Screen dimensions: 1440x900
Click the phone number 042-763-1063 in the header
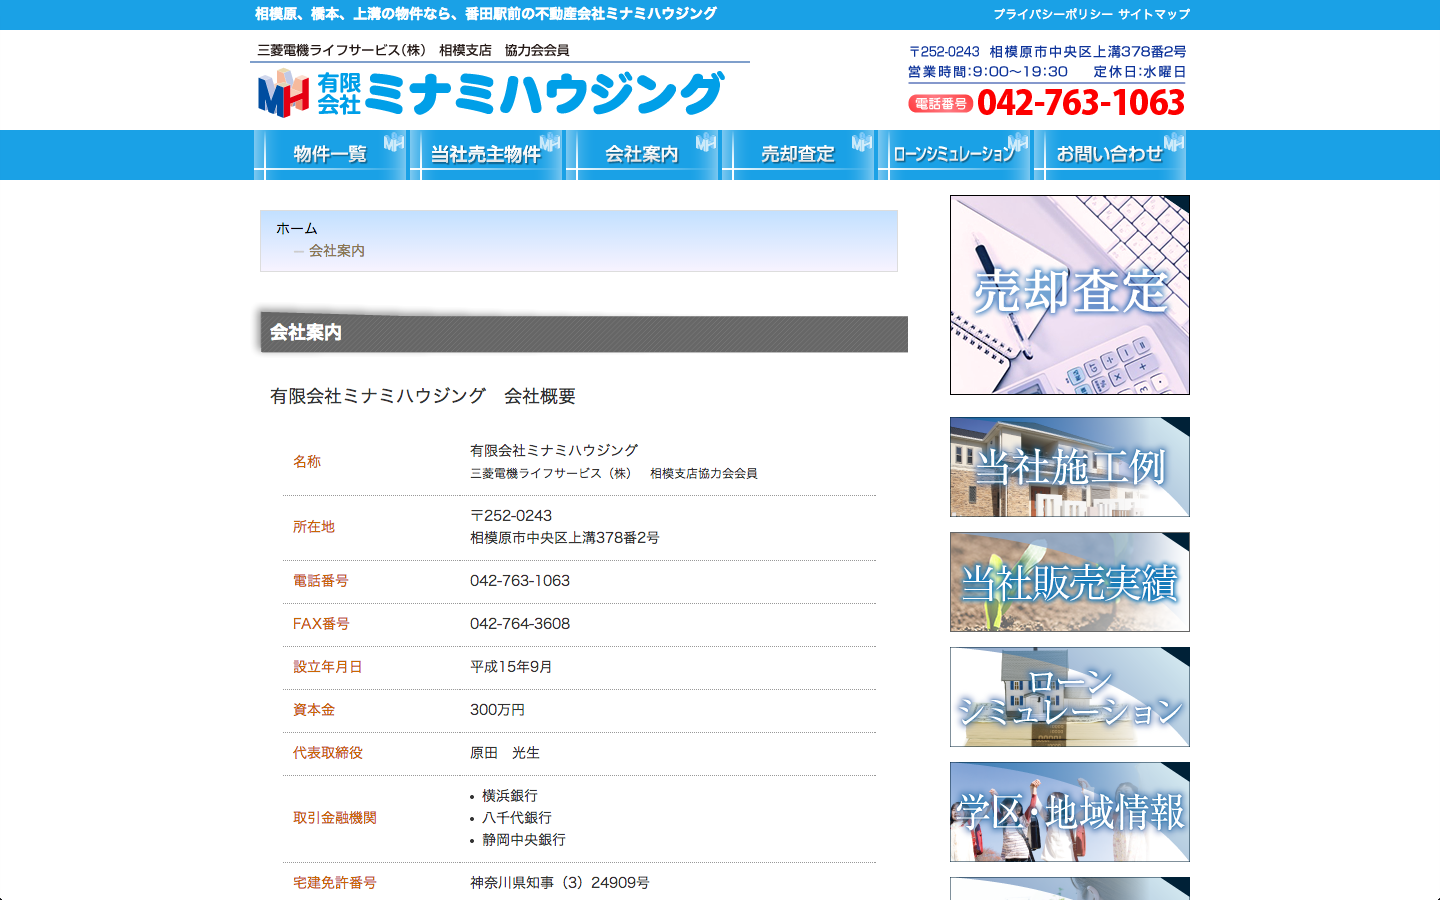point(1081,103)
